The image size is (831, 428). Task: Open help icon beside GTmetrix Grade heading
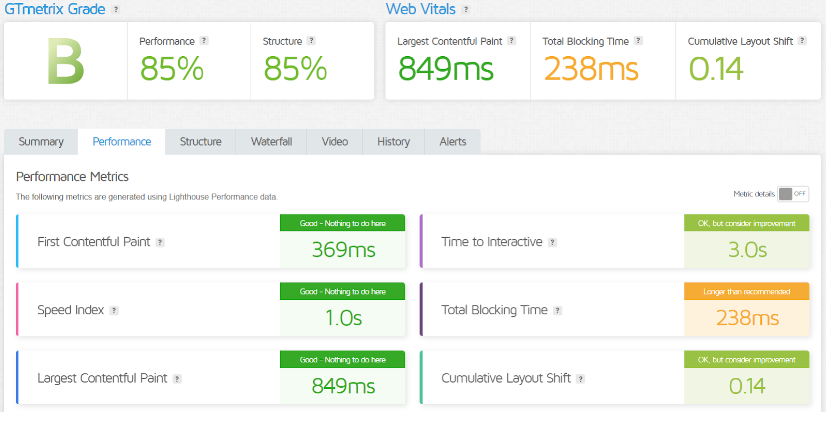click(116, 10)
